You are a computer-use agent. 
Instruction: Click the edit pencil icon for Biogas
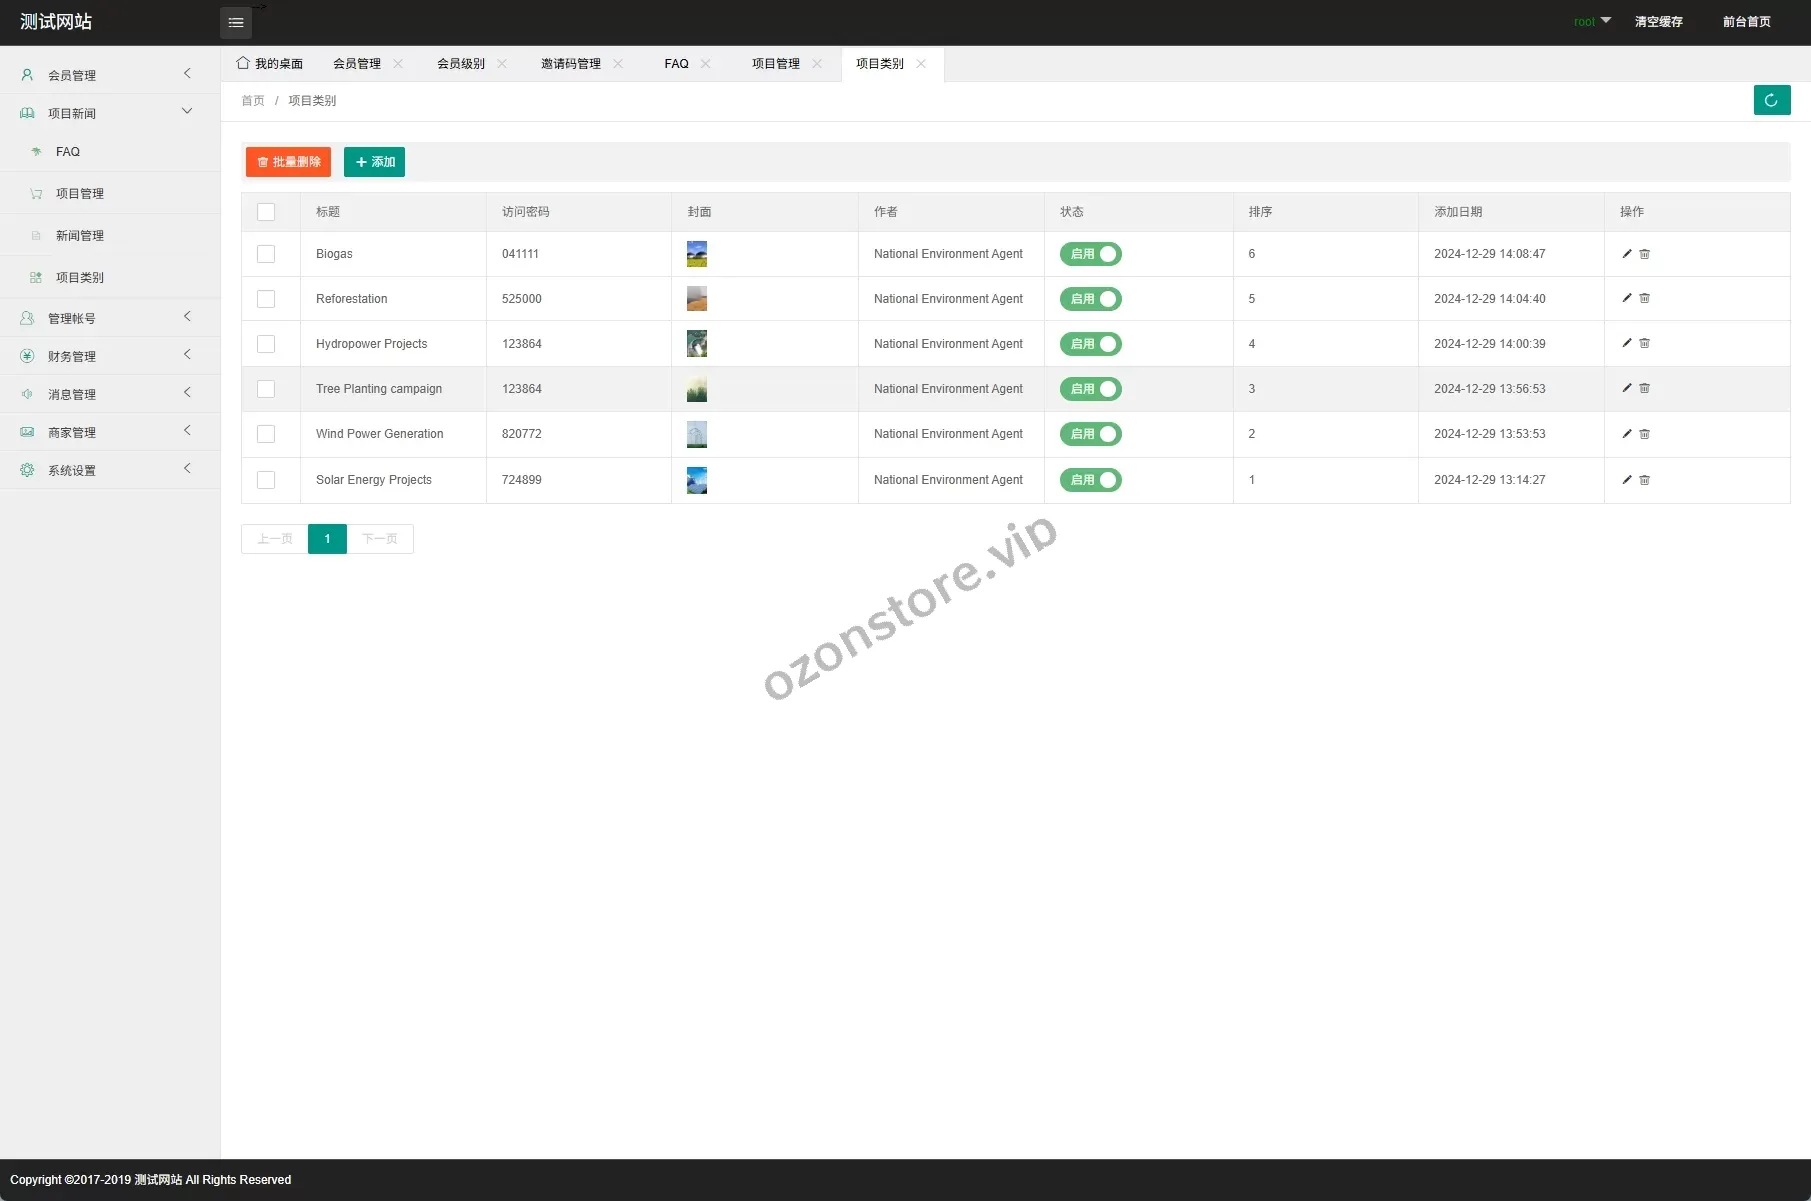click(1626, 254)
